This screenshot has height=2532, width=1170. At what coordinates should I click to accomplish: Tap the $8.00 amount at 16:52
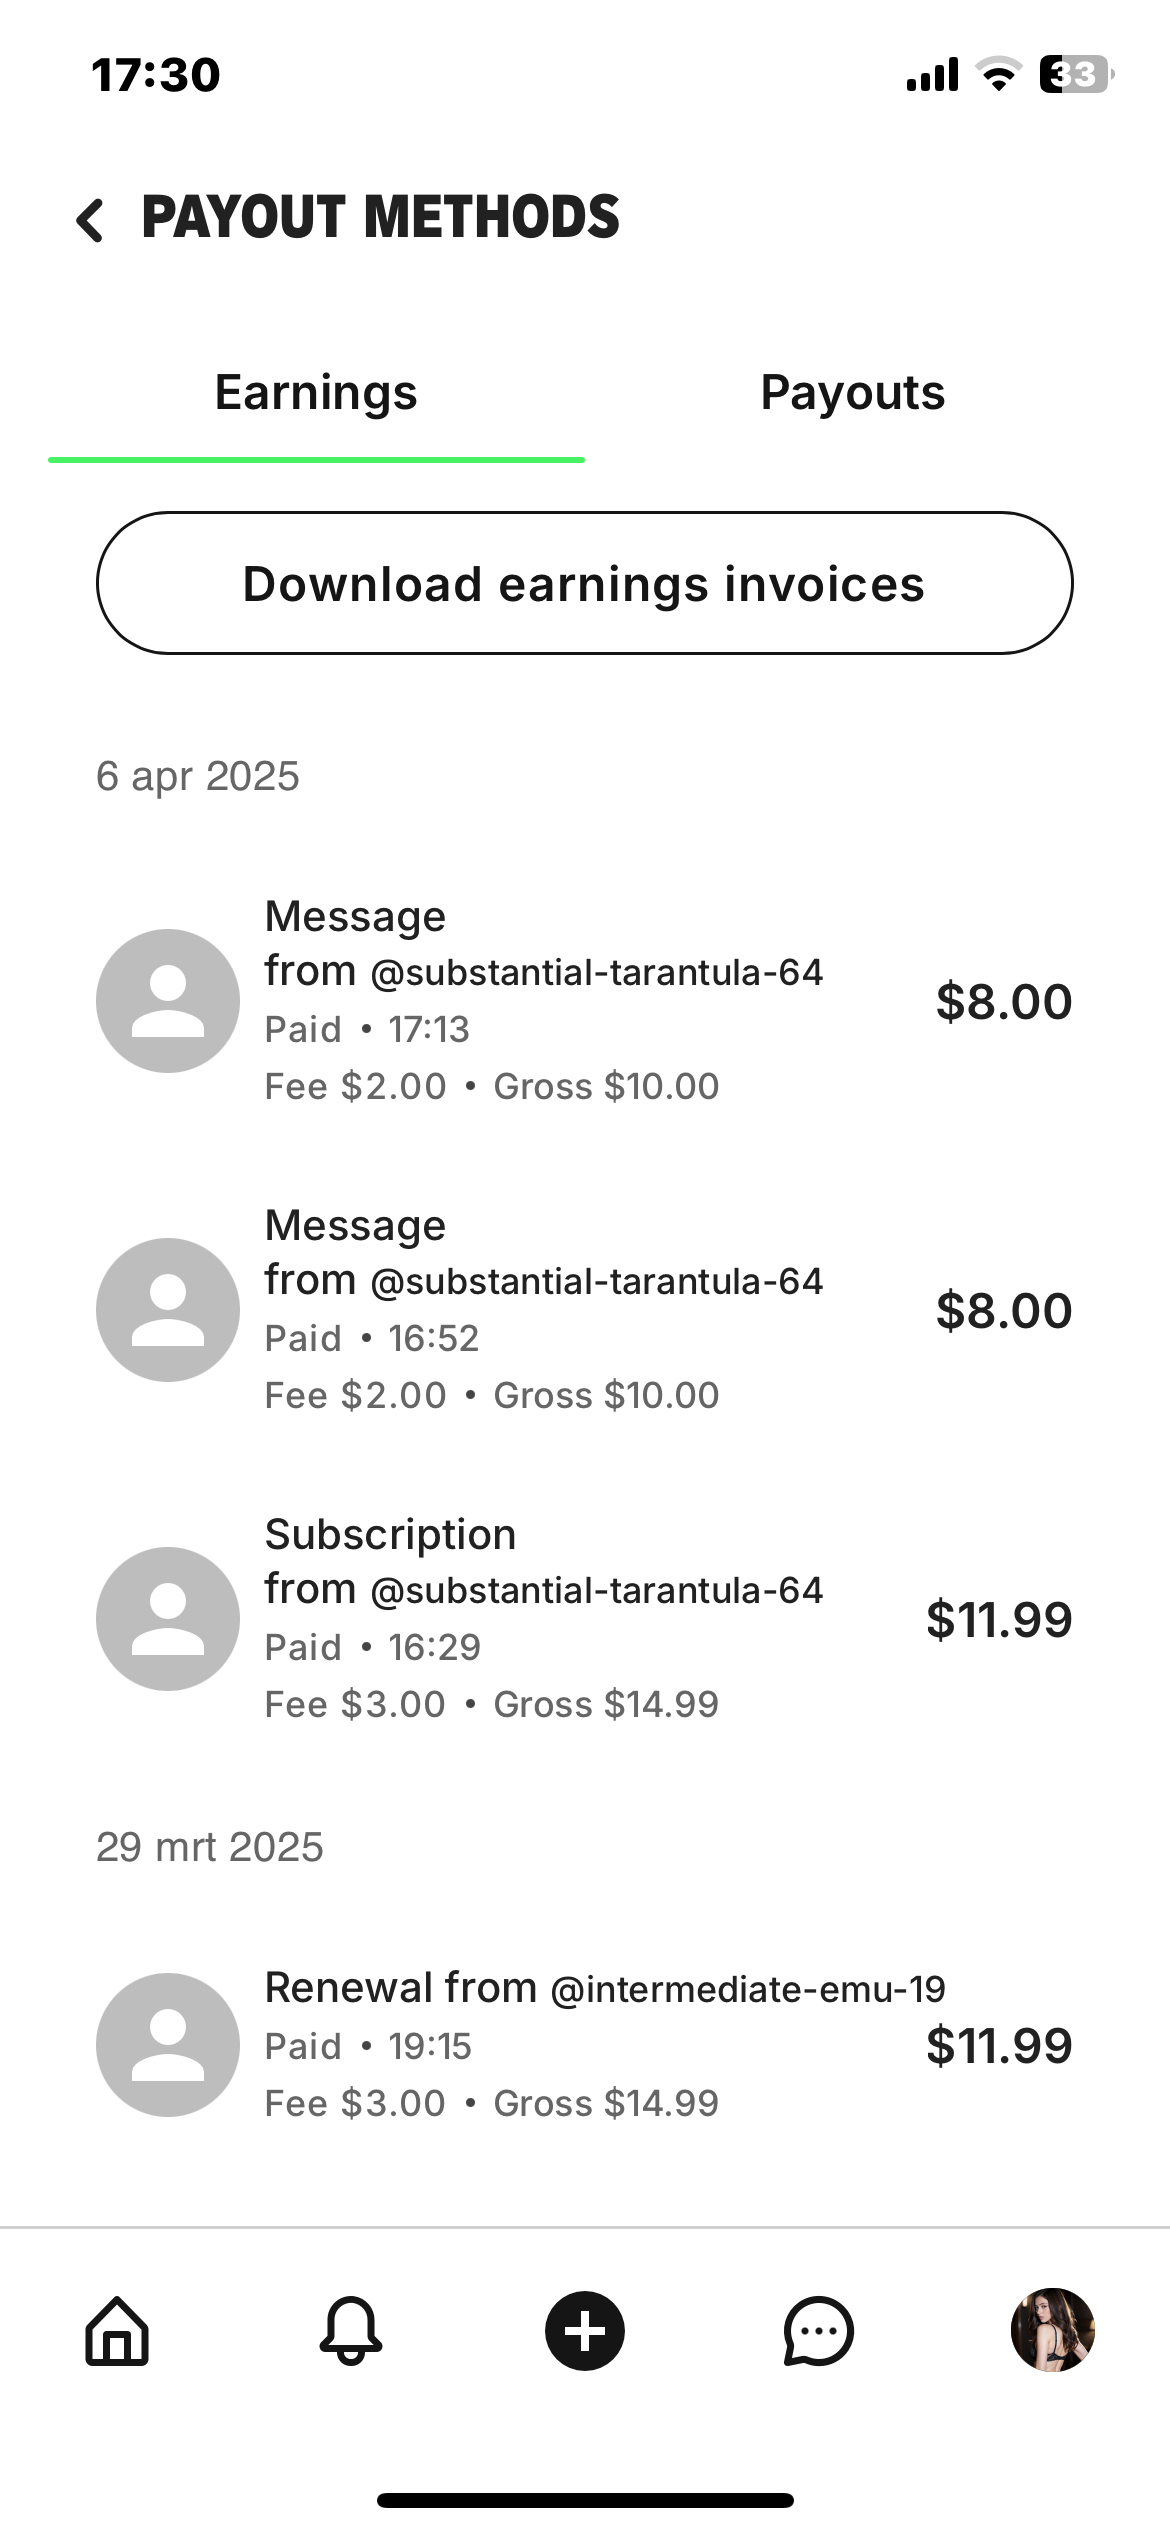[x=1003, y=1310]
